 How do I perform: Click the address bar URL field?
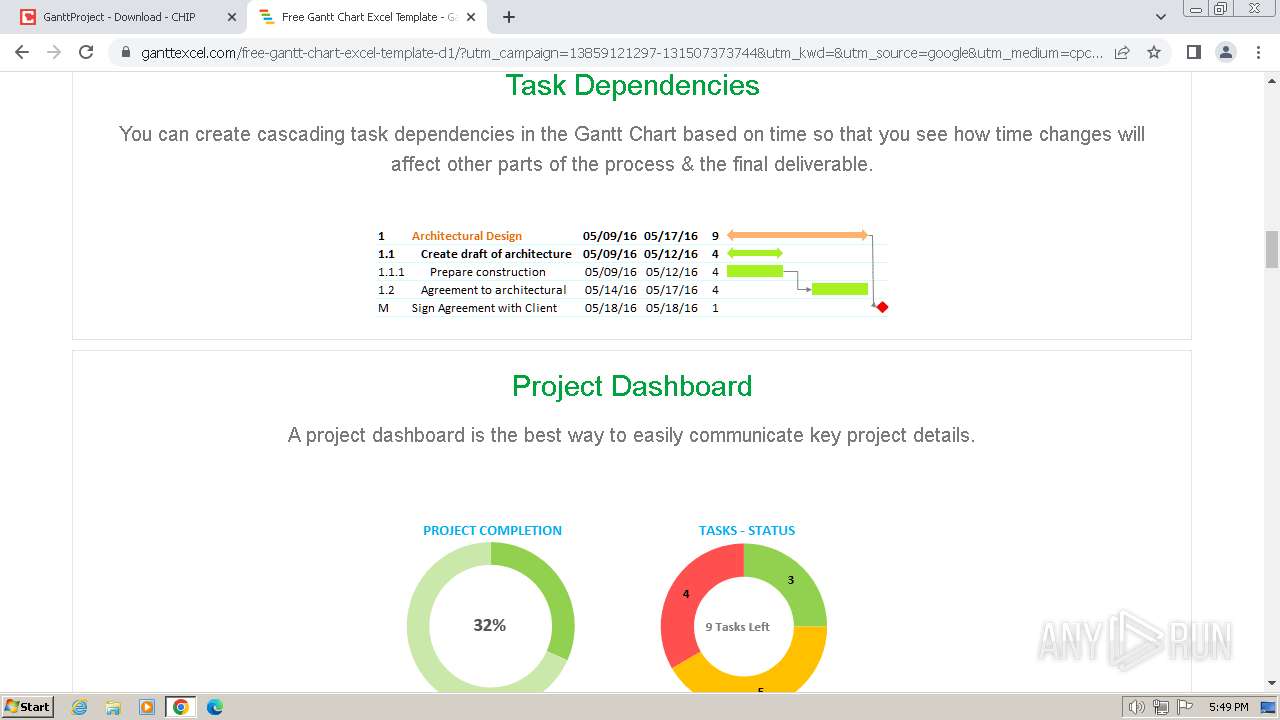coord(620,53)
